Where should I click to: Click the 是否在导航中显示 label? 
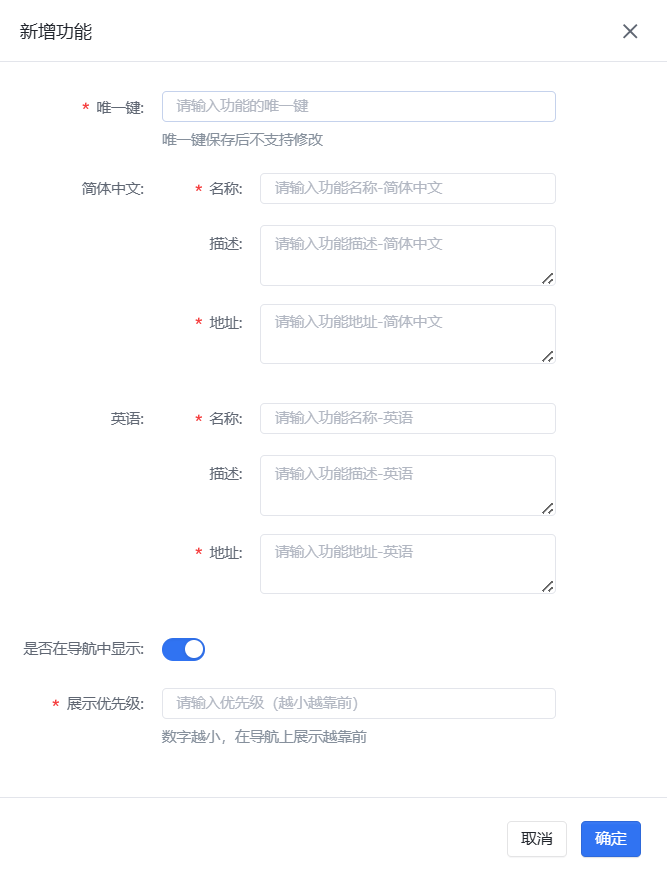tap(84, 649)
